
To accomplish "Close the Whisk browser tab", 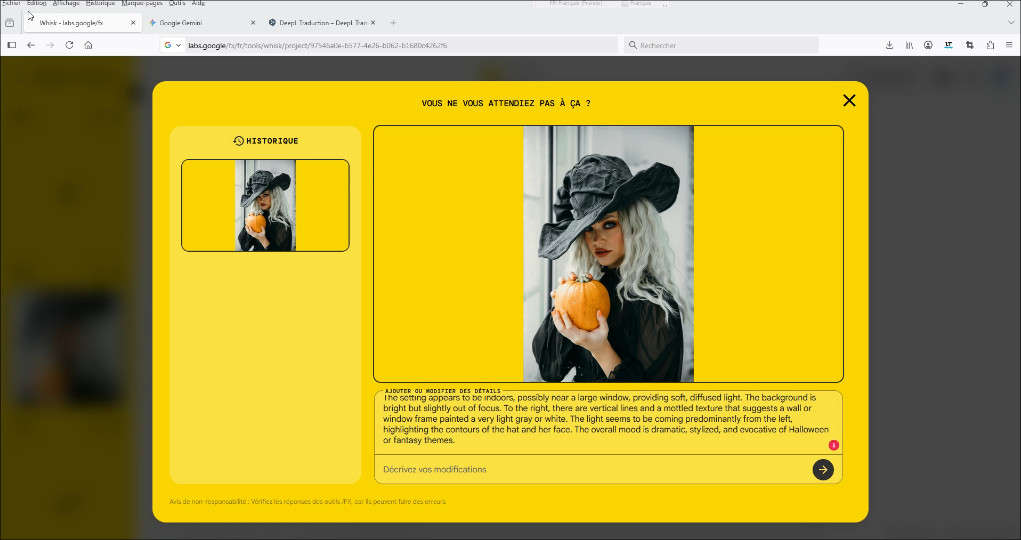I will coord(133,22).
